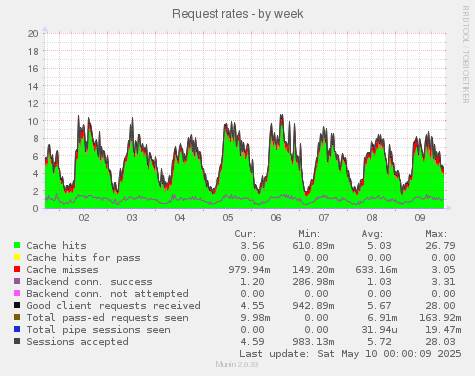Click the 'Good client requests received' label
The image size is (475, 376).
coord(113,306)
